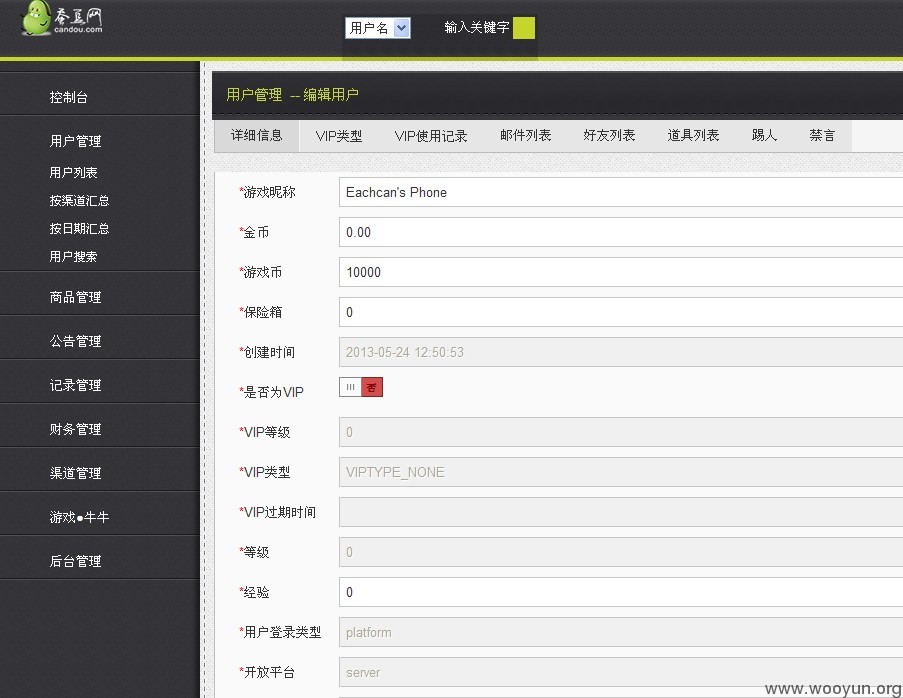Viewport: 903px width, 698px height.
Task: Switch to the 邮件列表 tab
Action: click(x=525, y=136)
